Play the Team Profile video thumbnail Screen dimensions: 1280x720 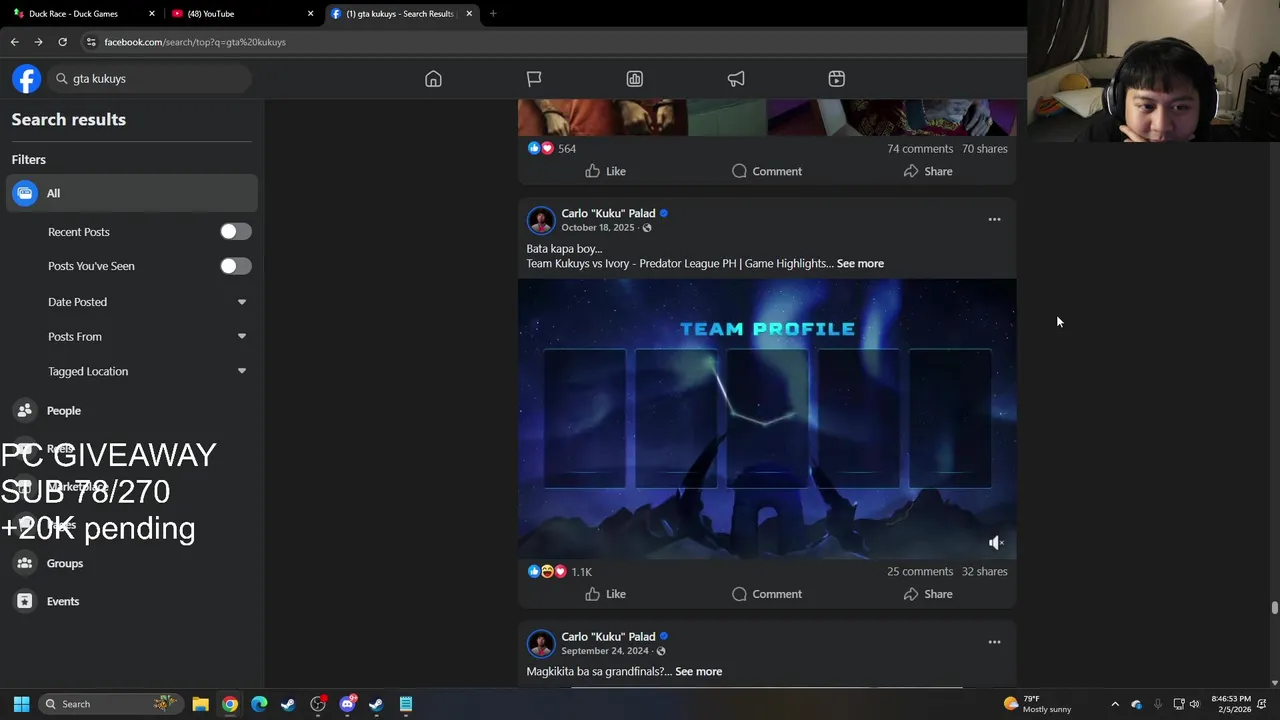[x=767, y=418]
